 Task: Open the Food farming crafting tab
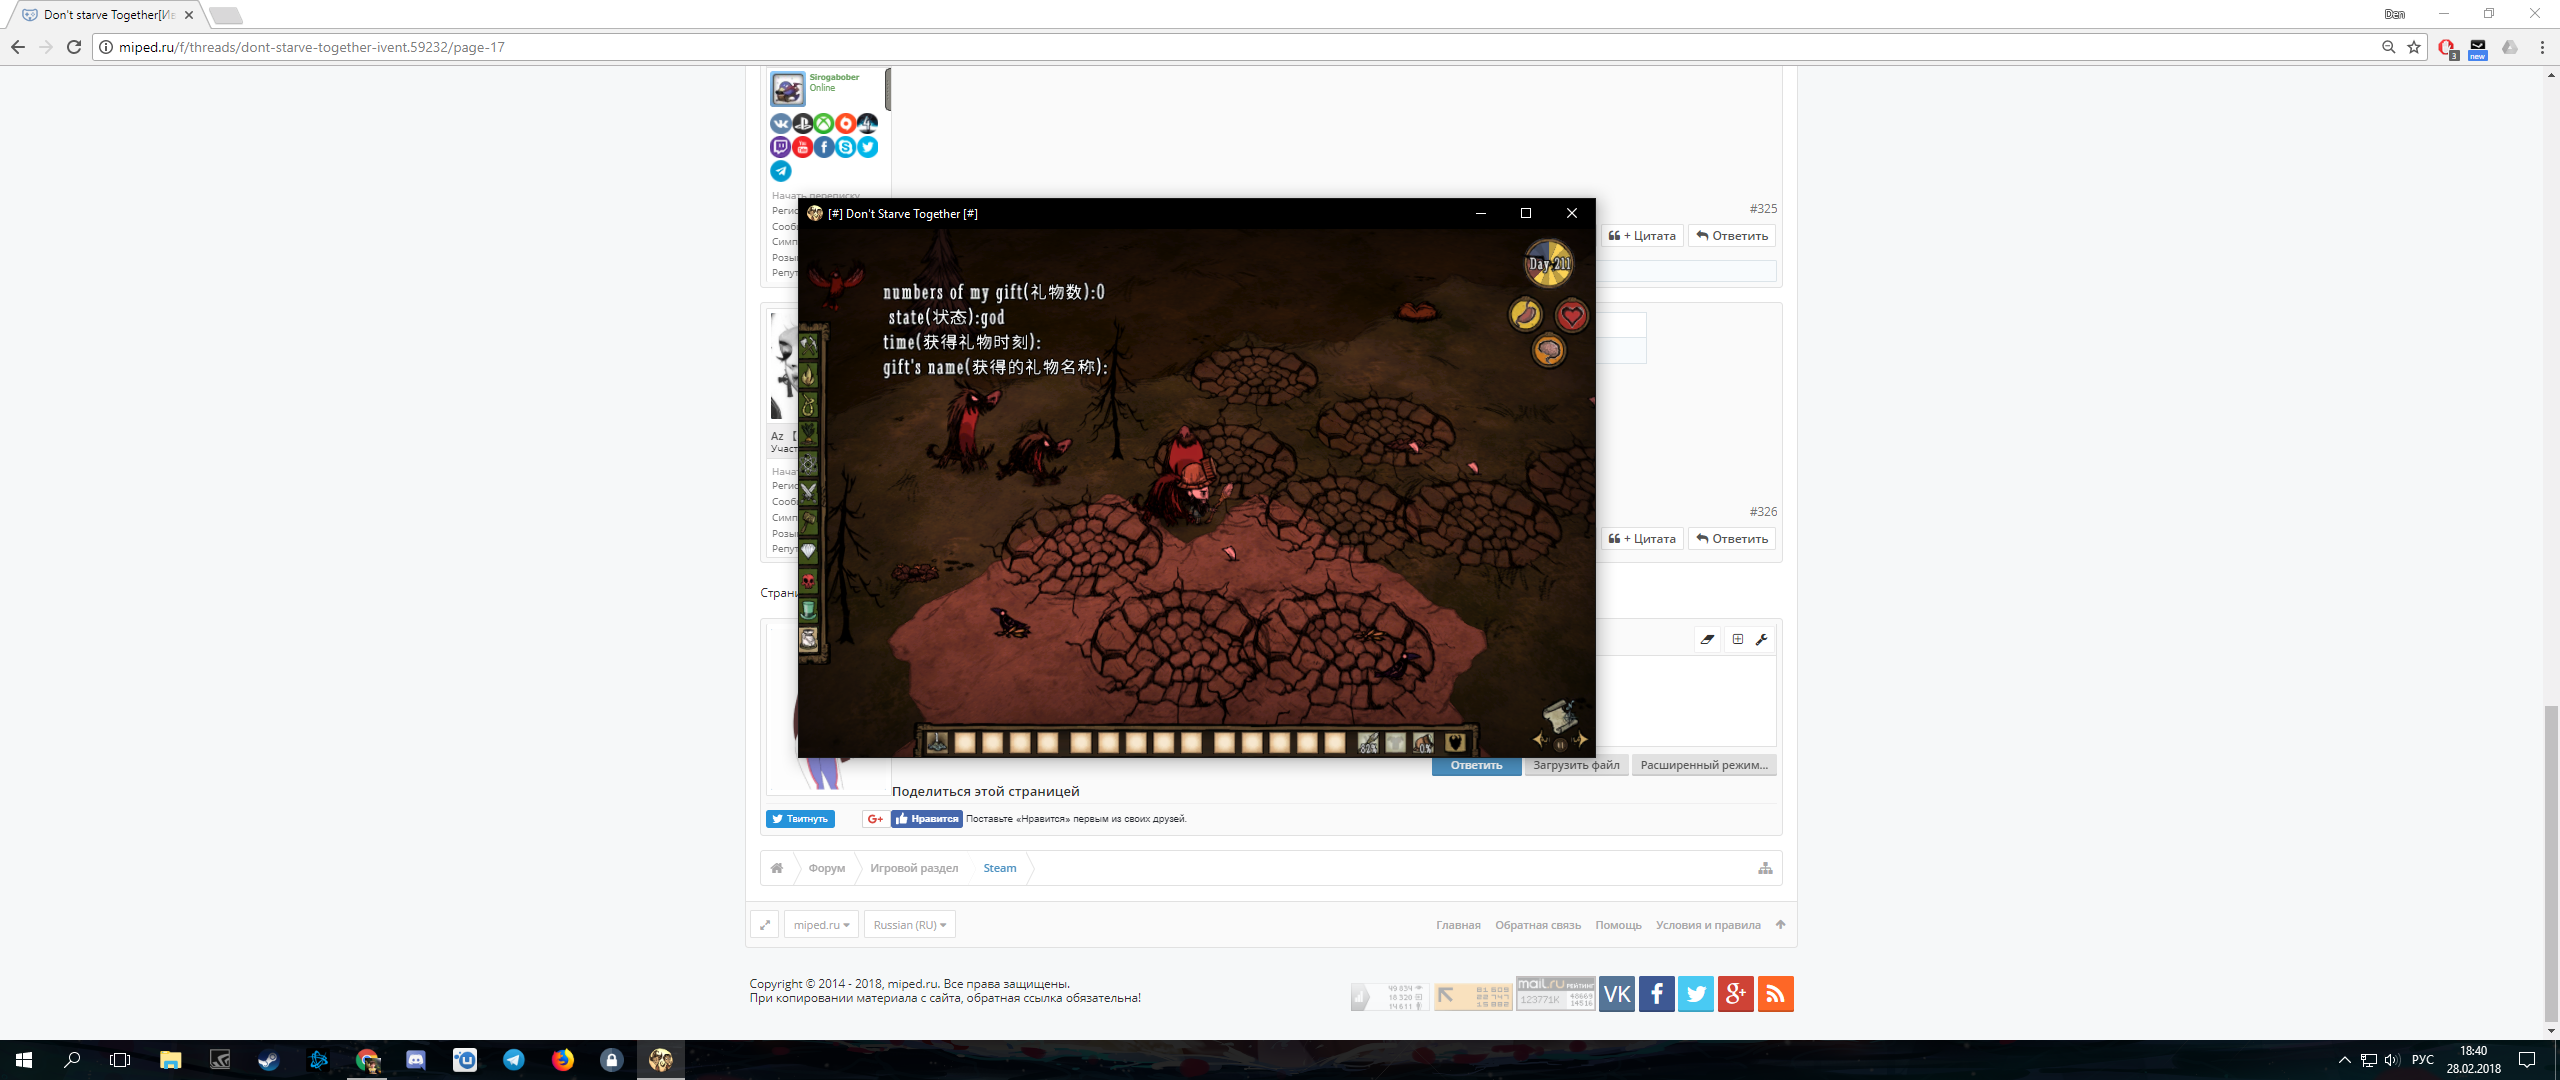pyautogui.click(x=808, y=434)
